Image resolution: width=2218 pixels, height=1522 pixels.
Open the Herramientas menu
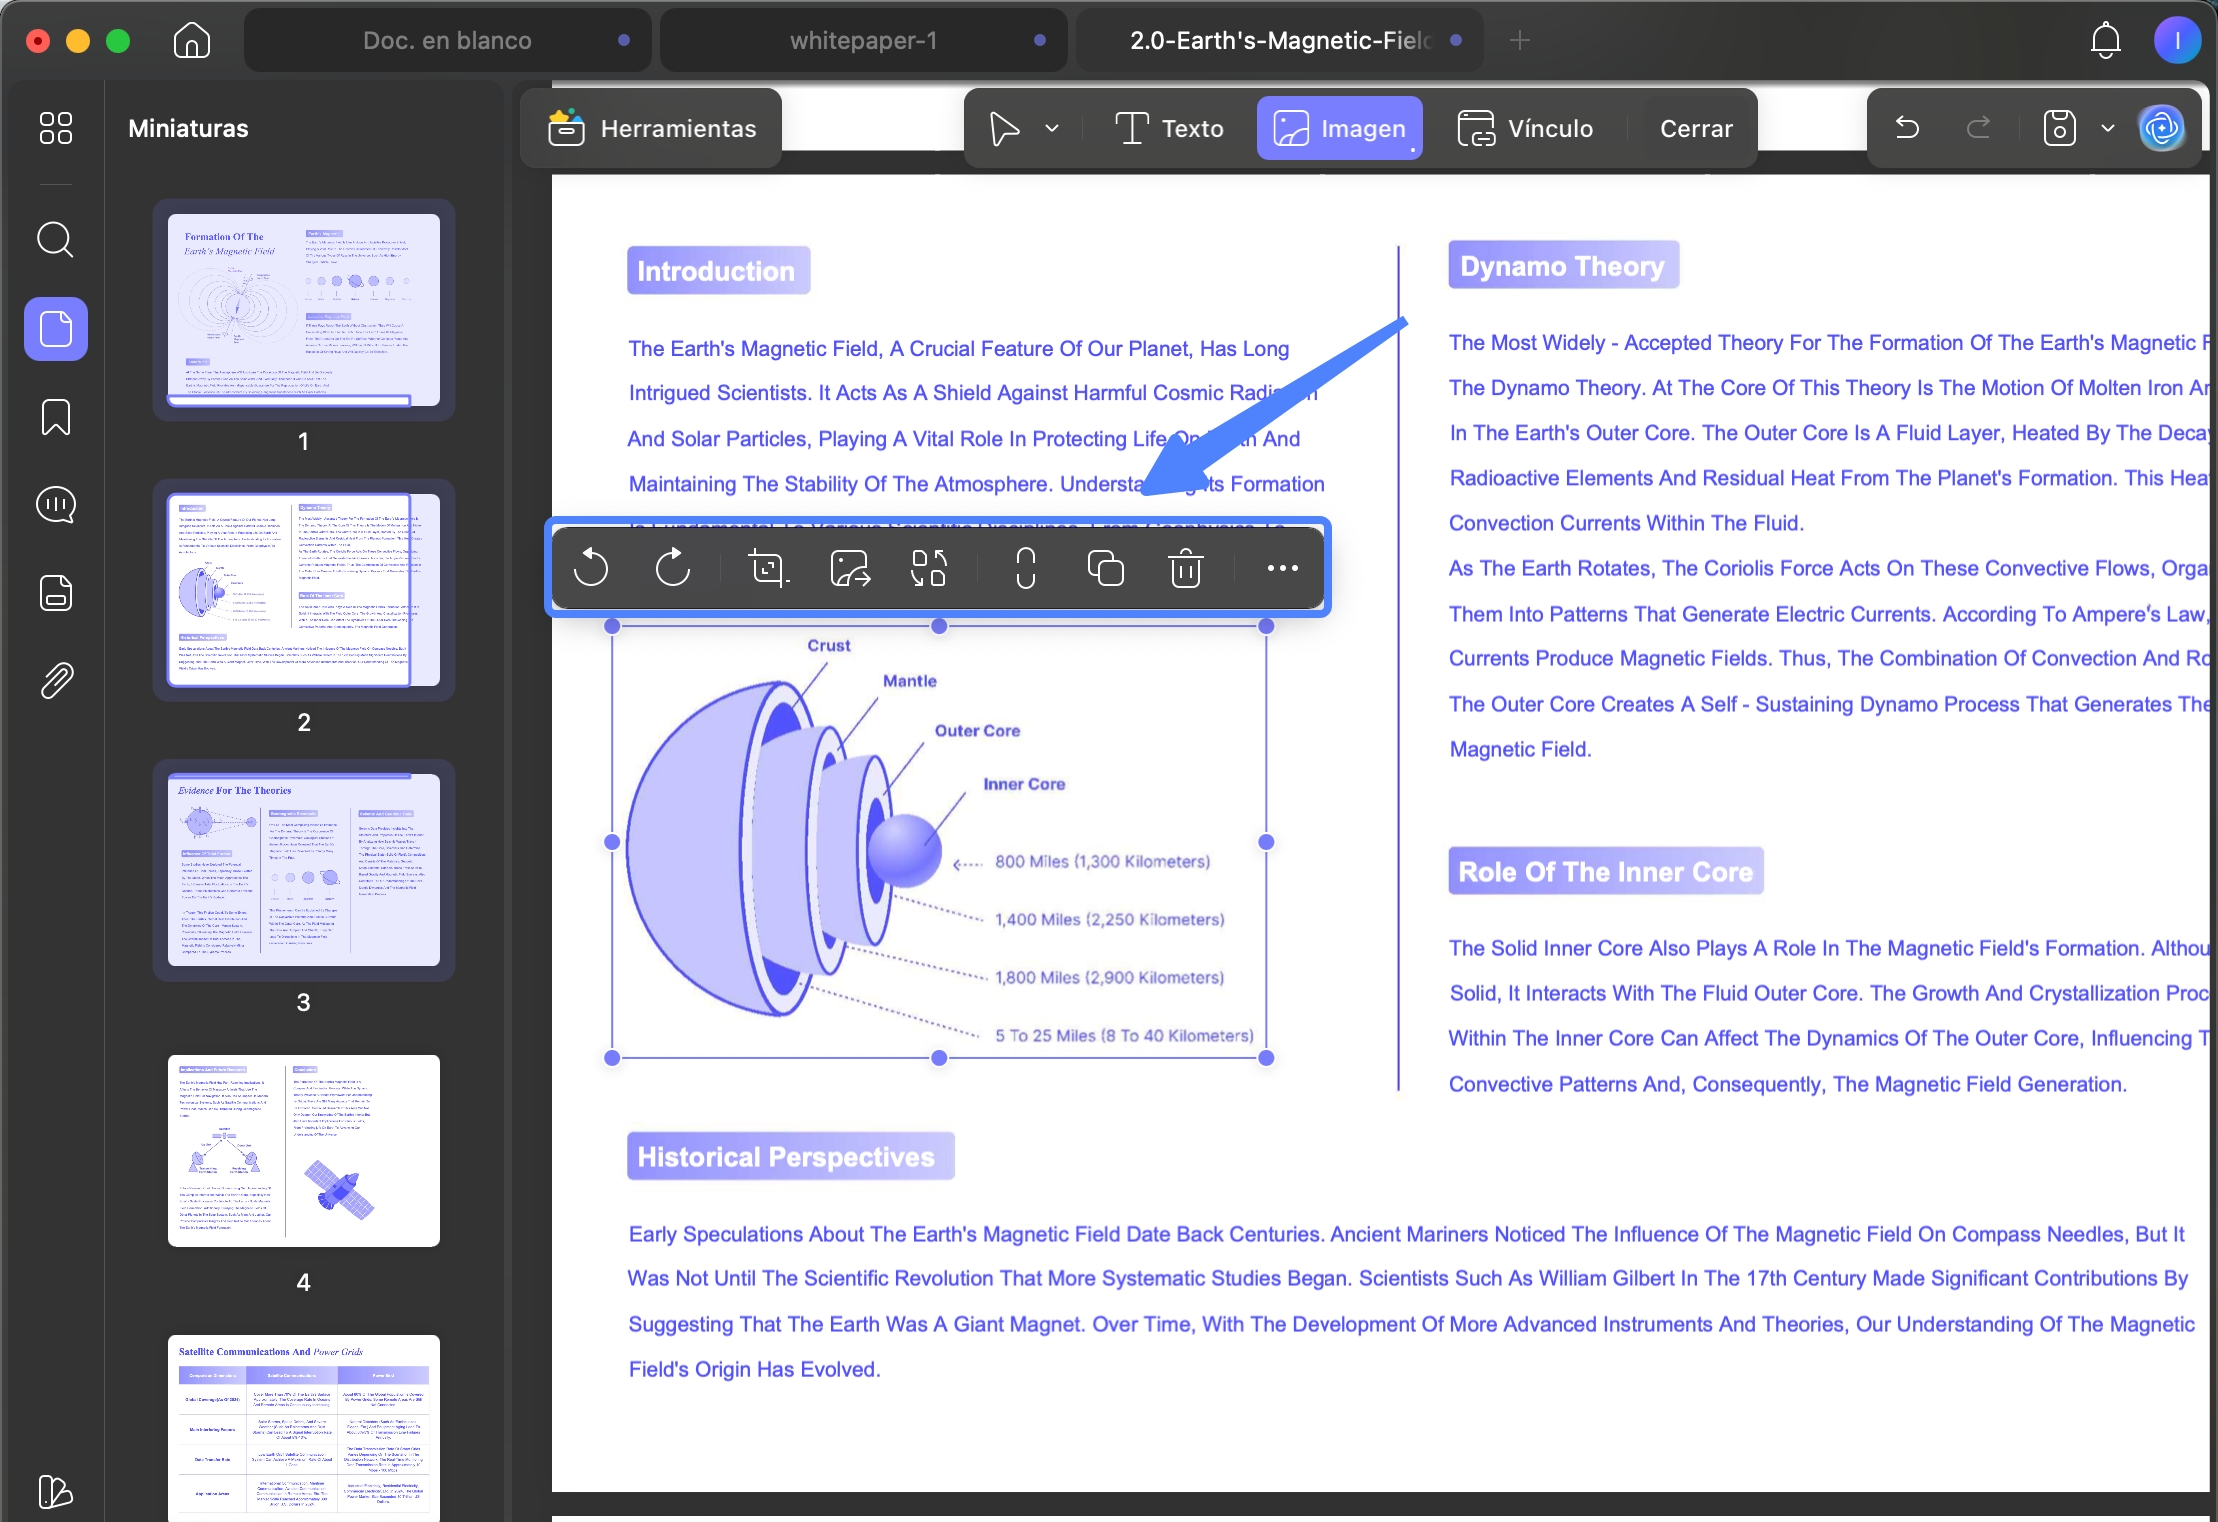coord(651,128)
